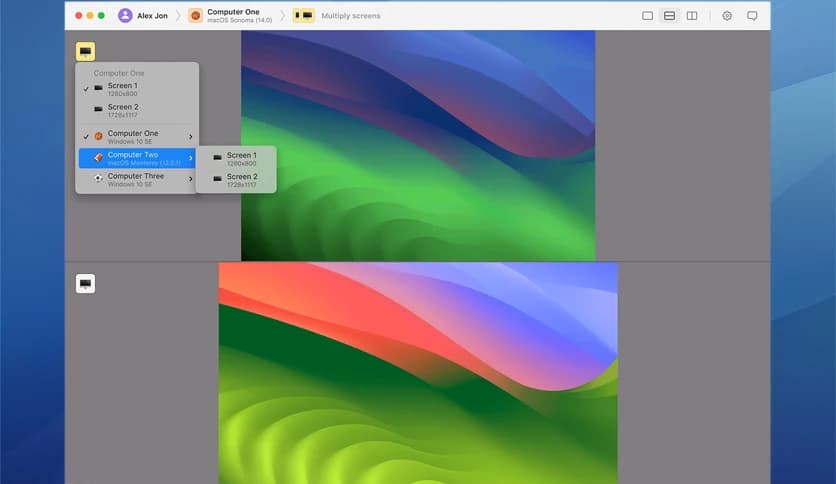Pick Screen 1 in Computer Two submenu

[236, 159]
